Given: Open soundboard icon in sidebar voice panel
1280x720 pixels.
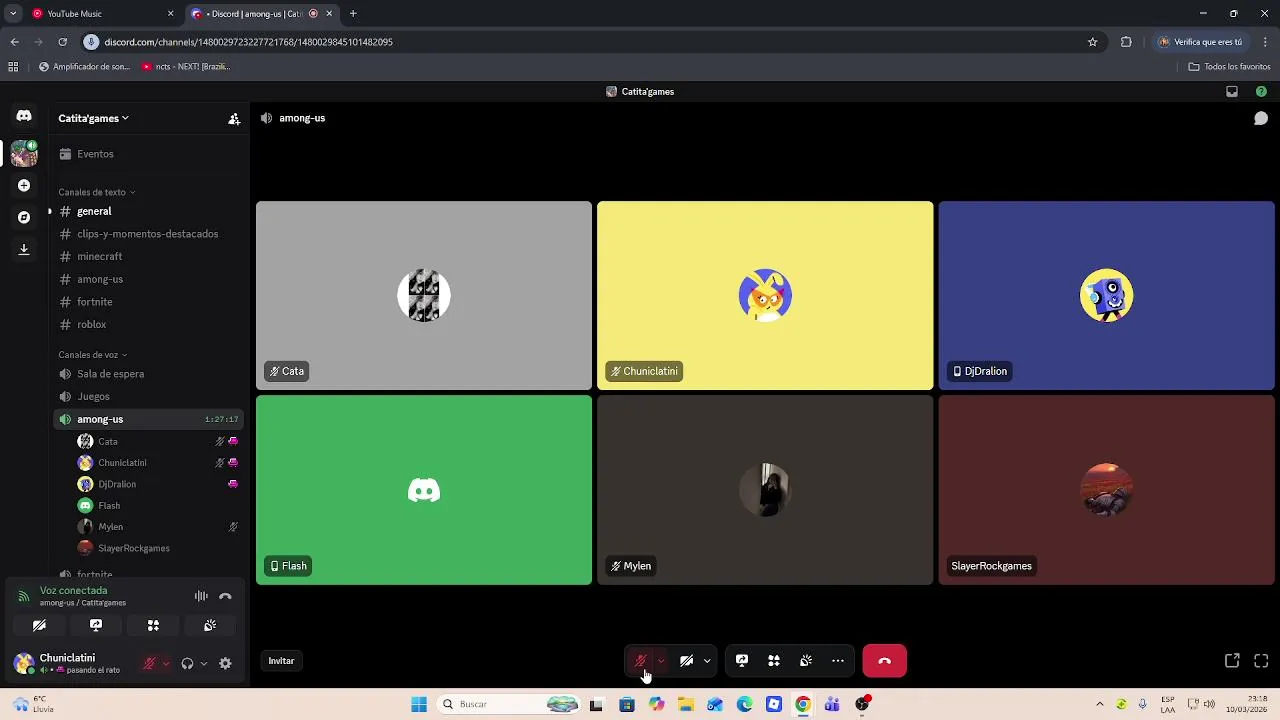Looking at the screenshot, I should (210, 625).
